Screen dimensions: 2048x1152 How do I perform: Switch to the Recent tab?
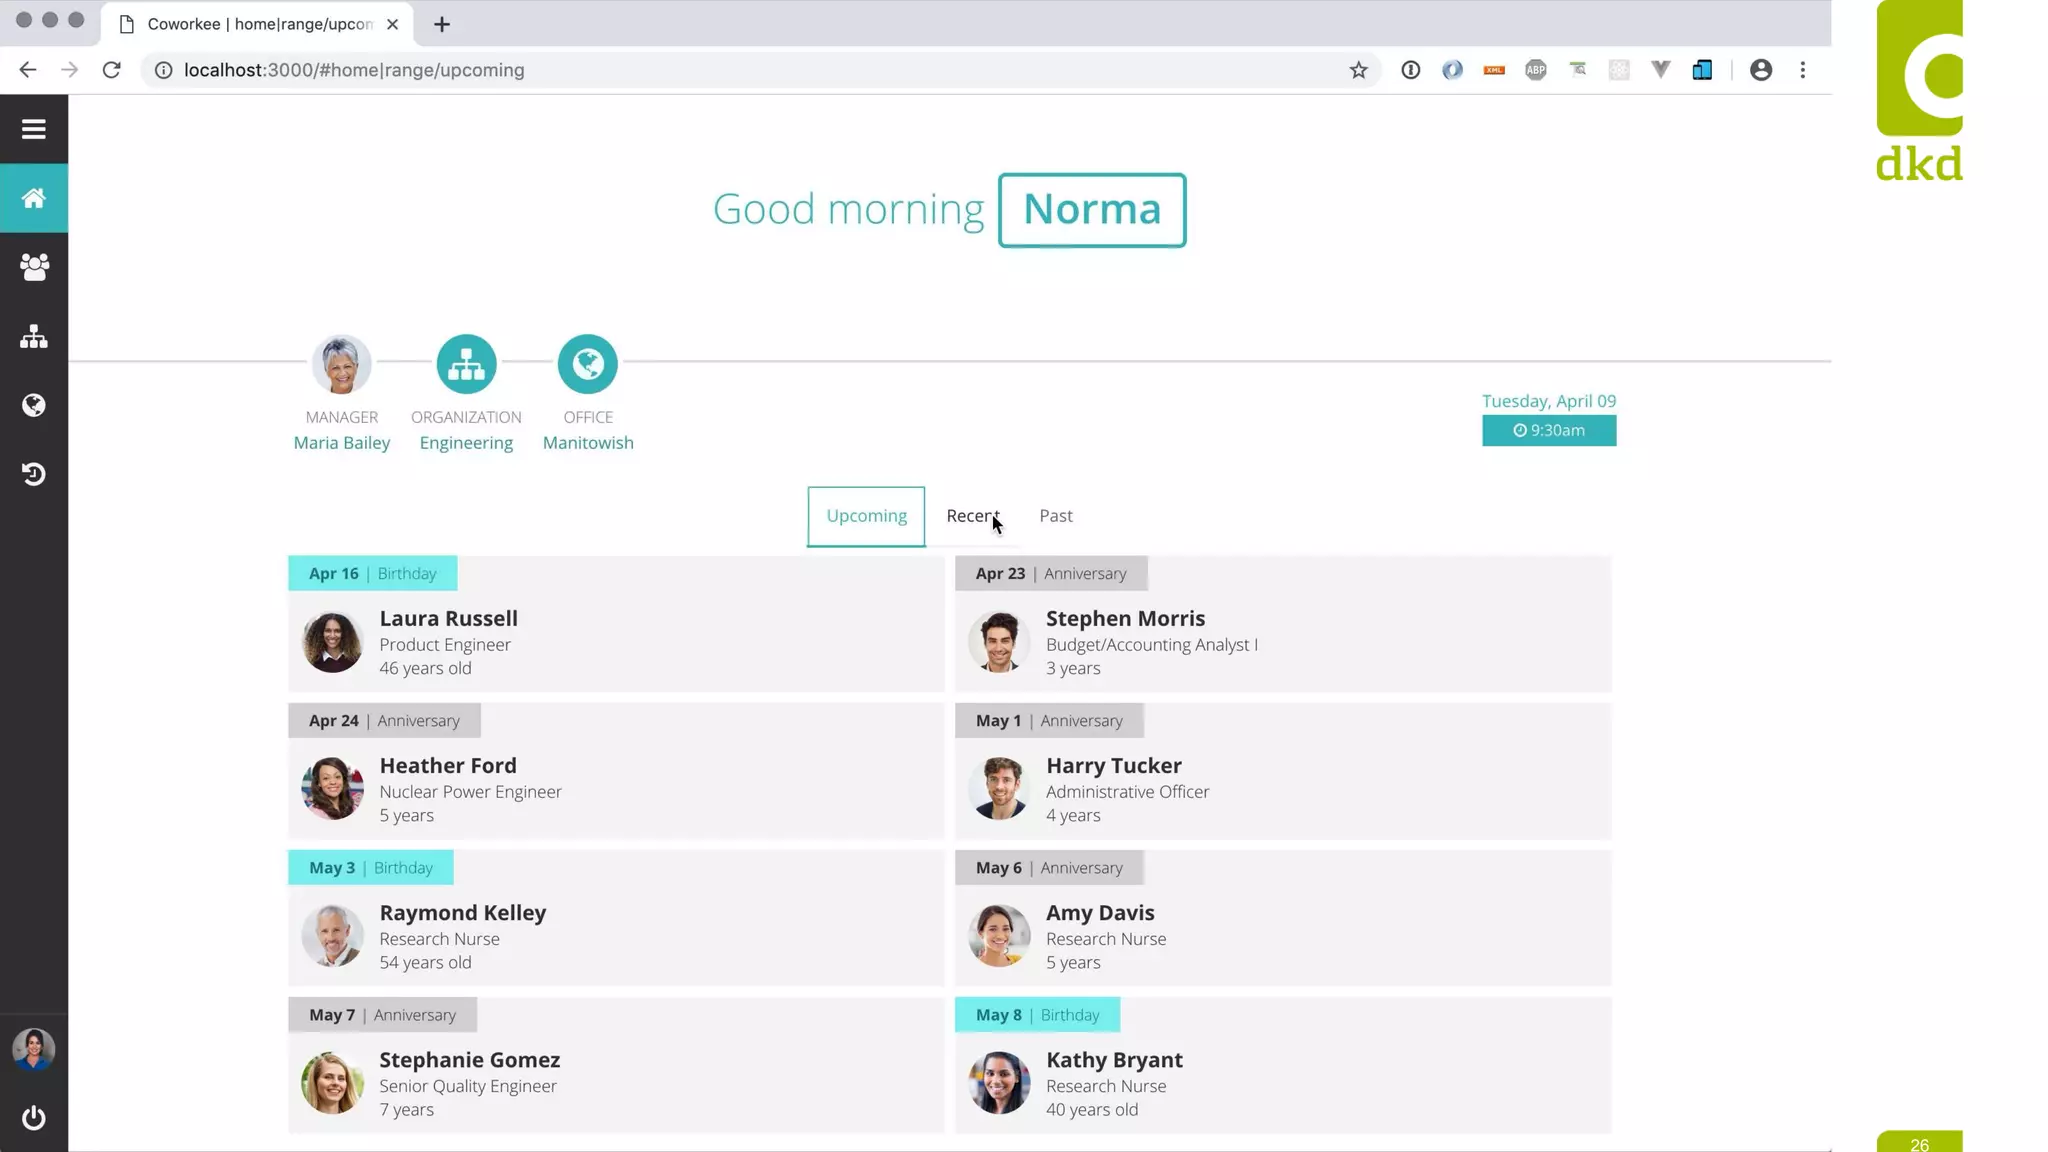click(x=972, y=516)
